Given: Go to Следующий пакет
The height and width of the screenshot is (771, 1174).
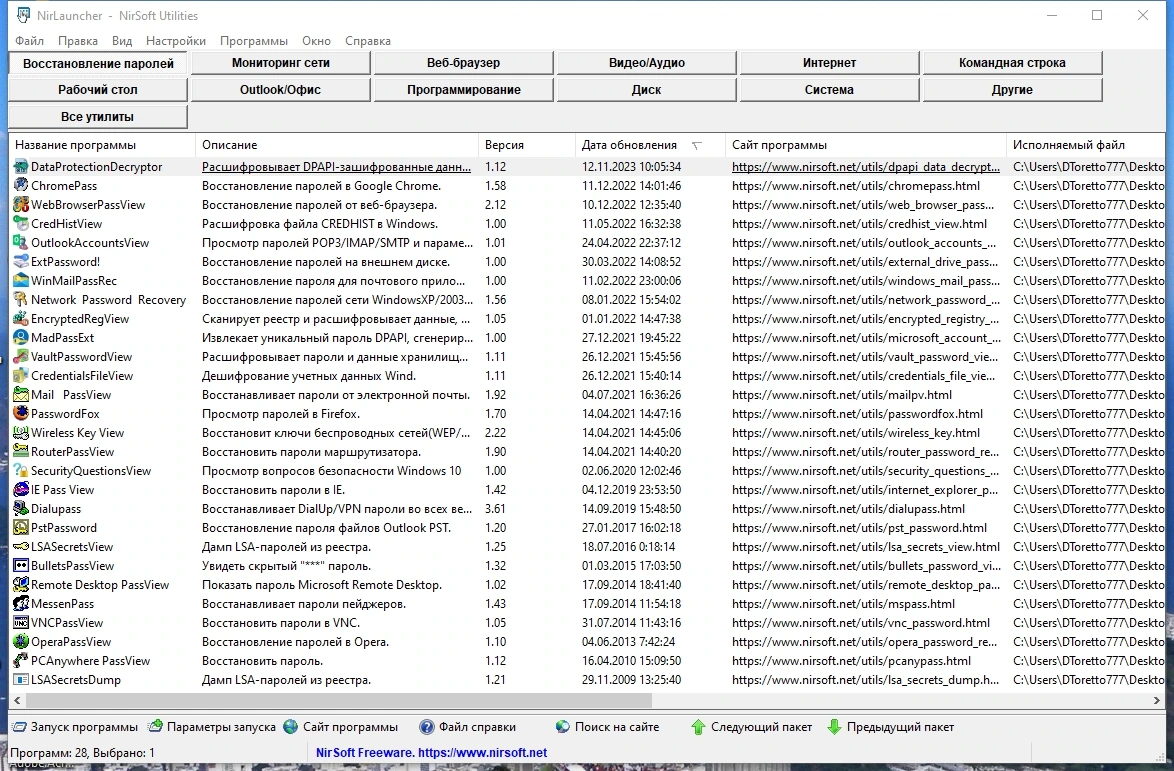Looking at the screenshot, I should [x=751, y=727].
